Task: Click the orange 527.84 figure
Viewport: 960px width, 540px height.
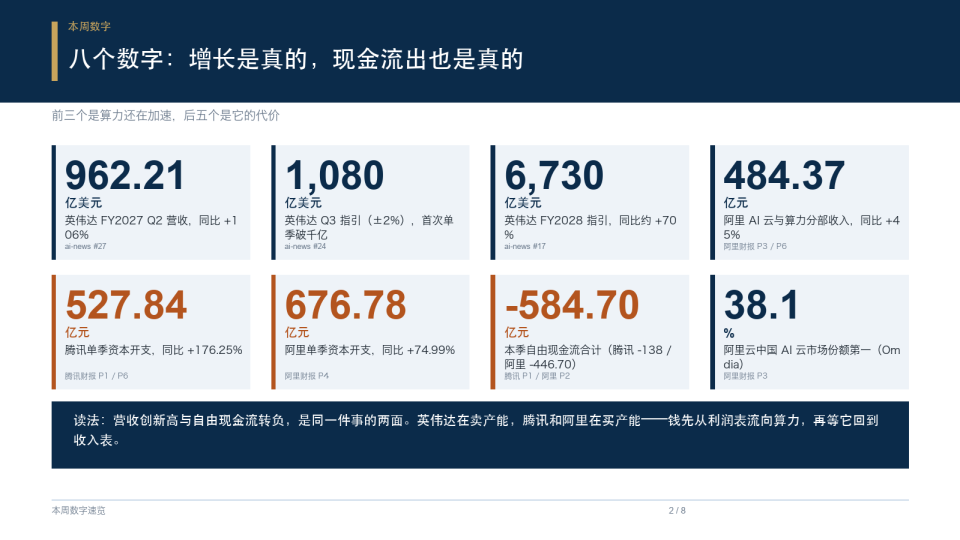Action: tap(126, 305)
